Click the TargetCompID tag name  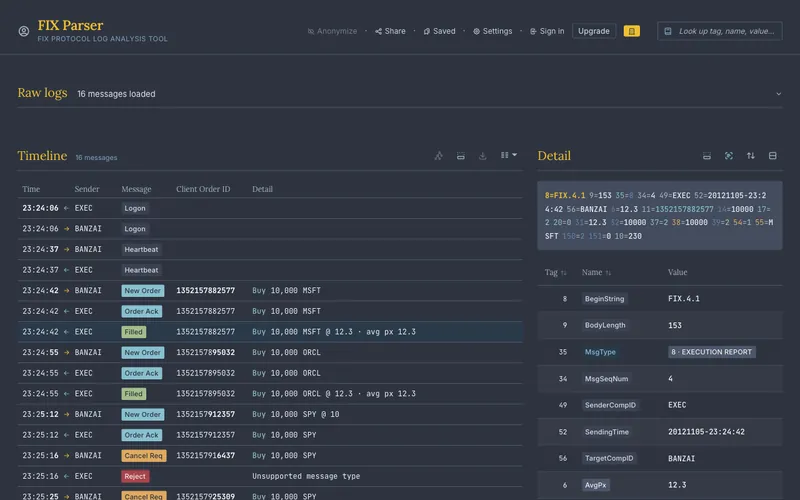pos(609,459)
